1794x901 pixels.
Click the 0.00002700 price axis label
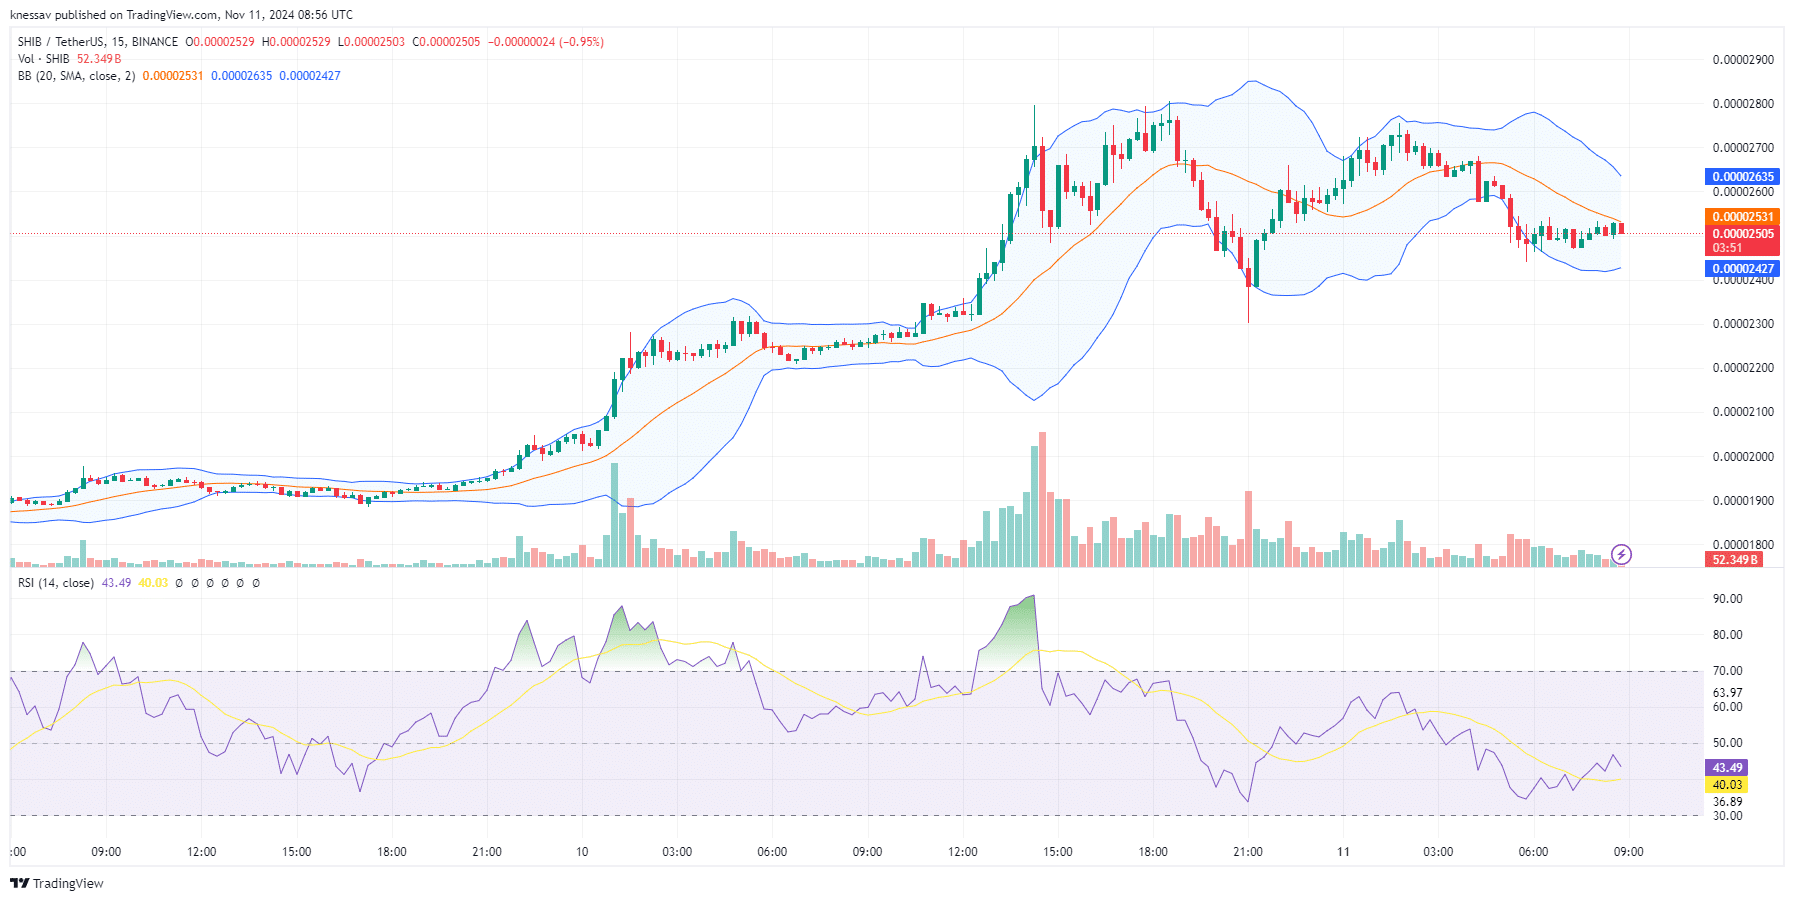(x=1743, y=148)
